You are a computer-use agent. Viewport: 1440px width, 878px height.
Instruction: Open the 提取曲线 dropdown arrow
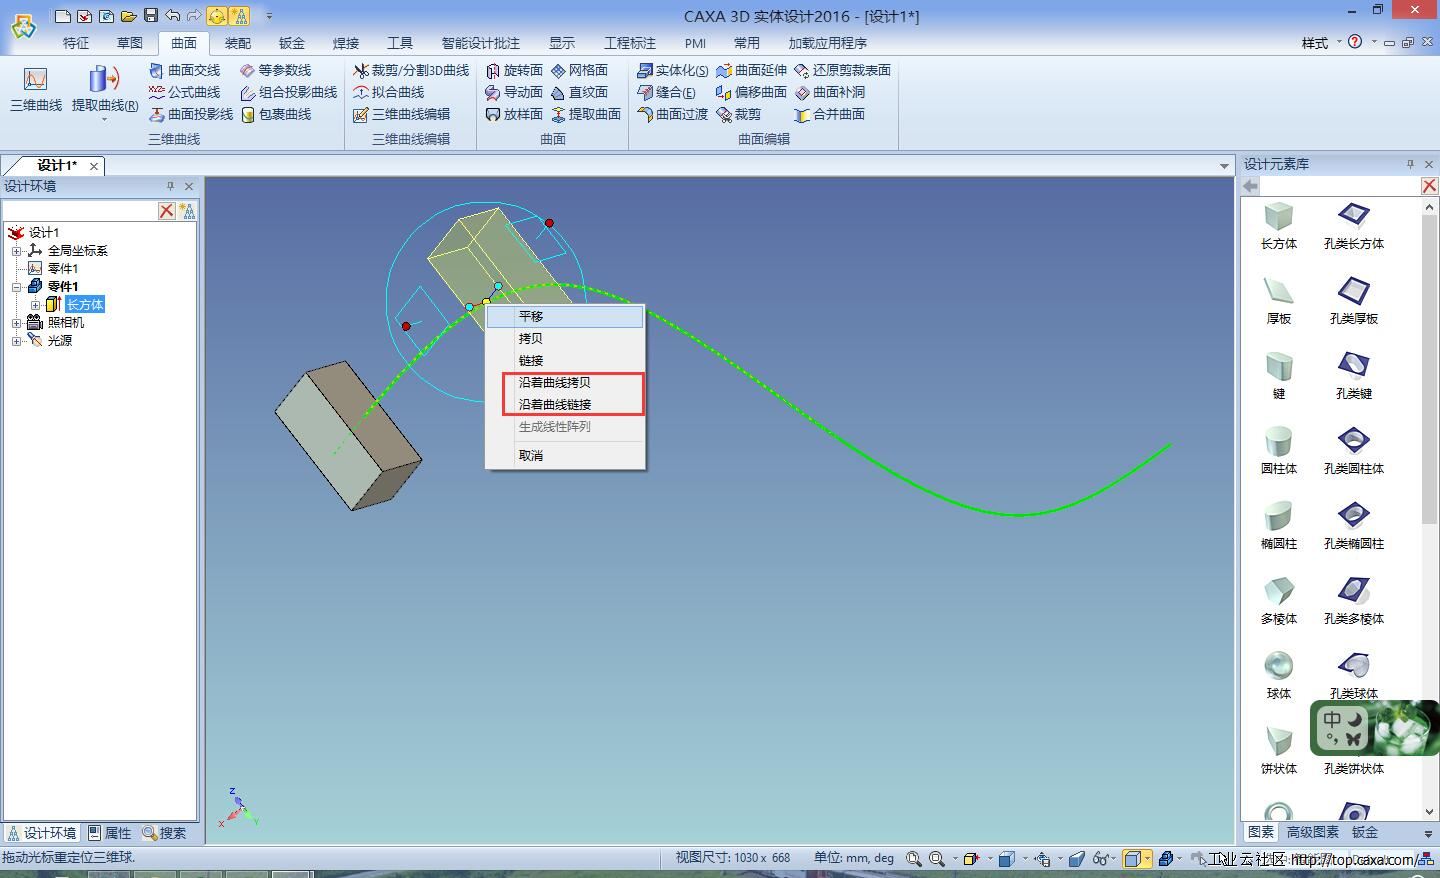(x=104, y=119)
